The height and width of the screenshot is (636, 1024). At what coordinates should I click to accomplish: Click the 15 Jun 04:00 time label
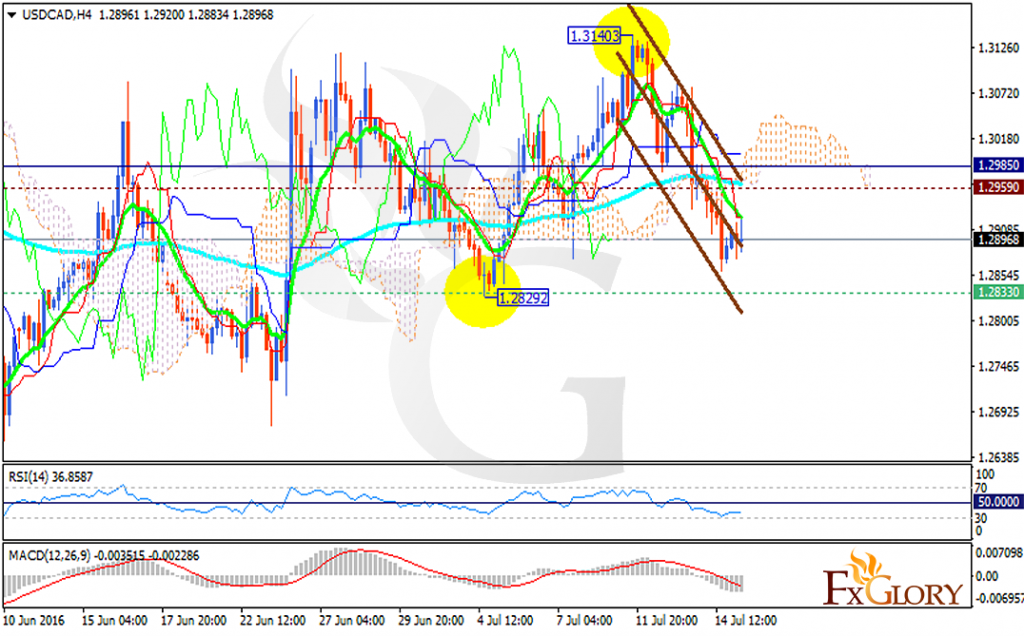pos(114,620)
